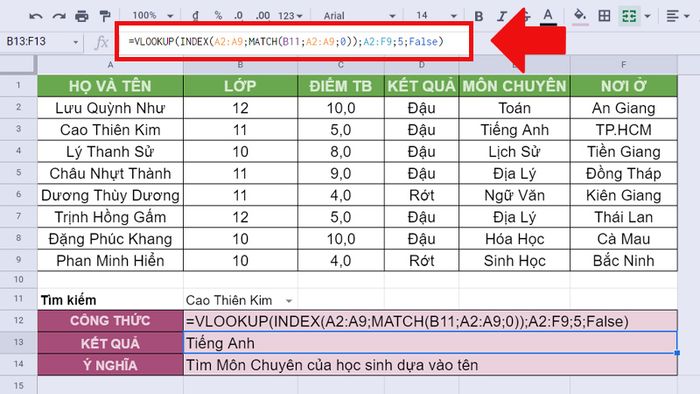700x394 pixels.
Task: Select column B header
Action: pyautogui.click(x=240, y=65)
